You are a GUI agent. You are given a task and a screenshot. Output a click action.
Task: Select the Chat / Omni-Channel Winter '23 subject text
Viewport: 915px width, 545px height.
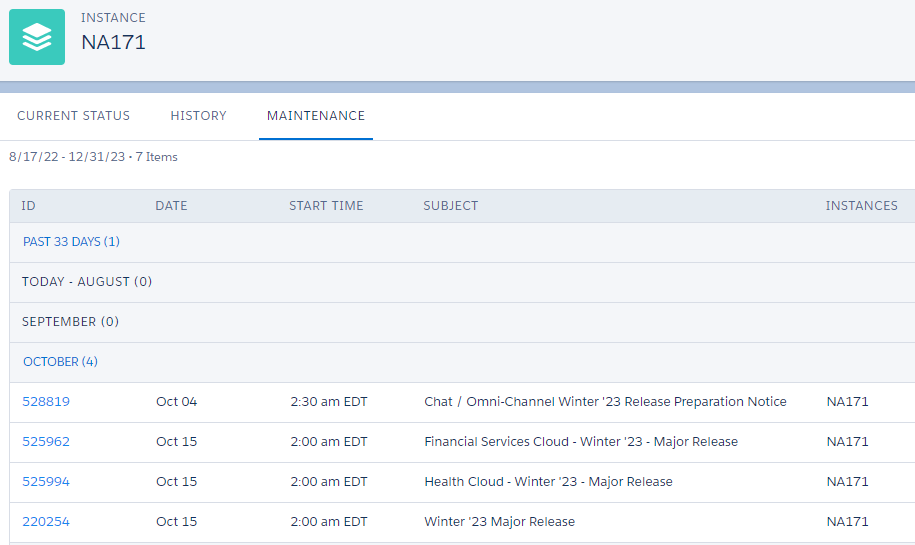coord(605,401)
